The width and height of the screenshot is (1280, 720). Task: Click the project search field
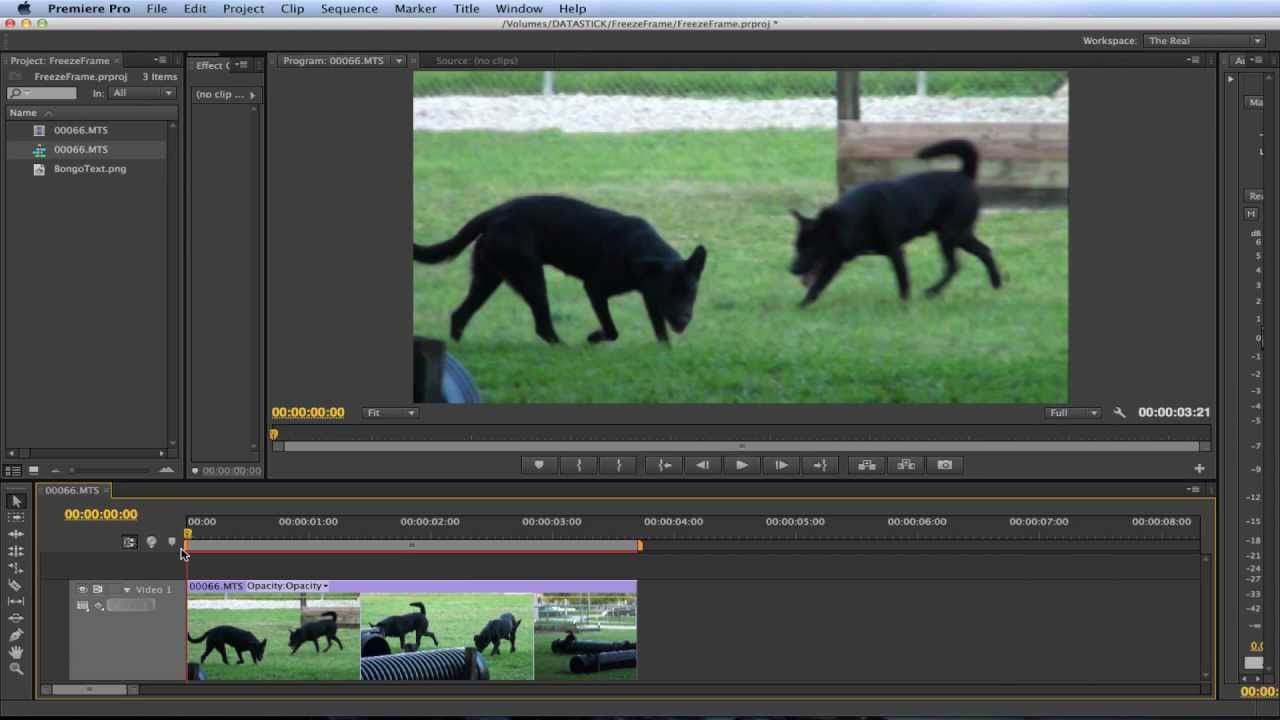pos(41,93)
